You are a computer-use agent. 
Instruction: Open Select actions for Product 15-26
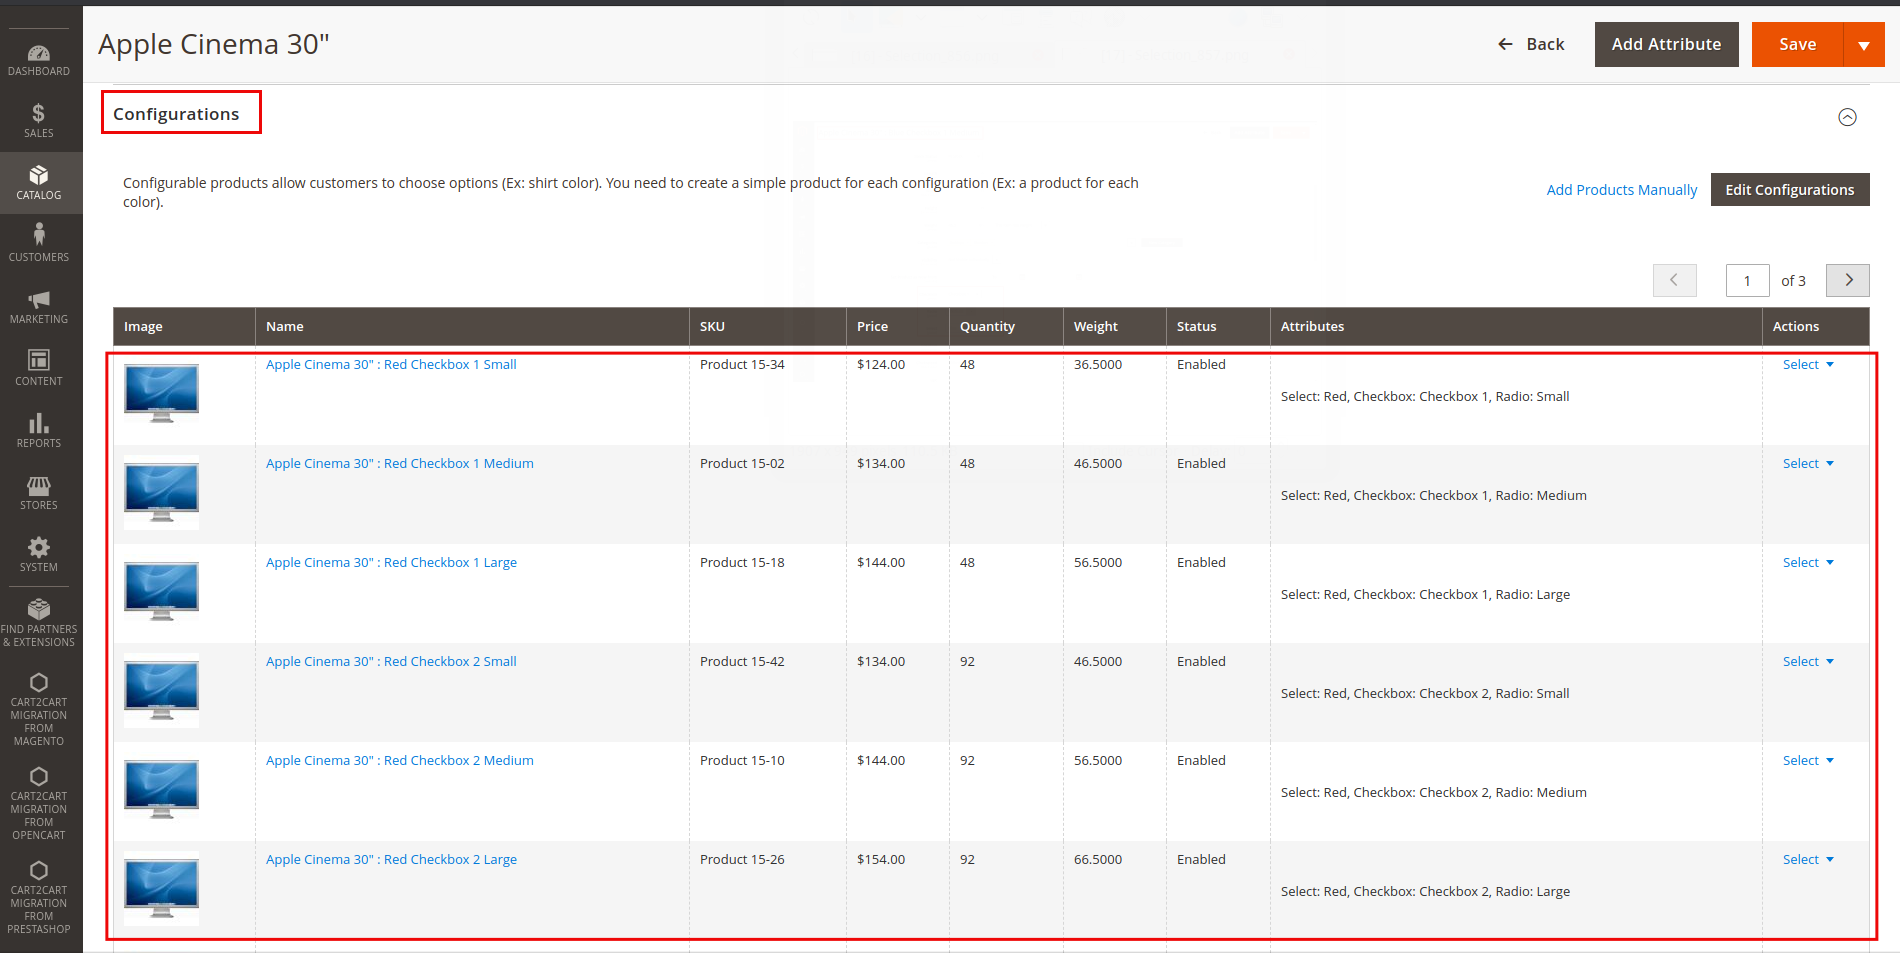[1808, 860]
